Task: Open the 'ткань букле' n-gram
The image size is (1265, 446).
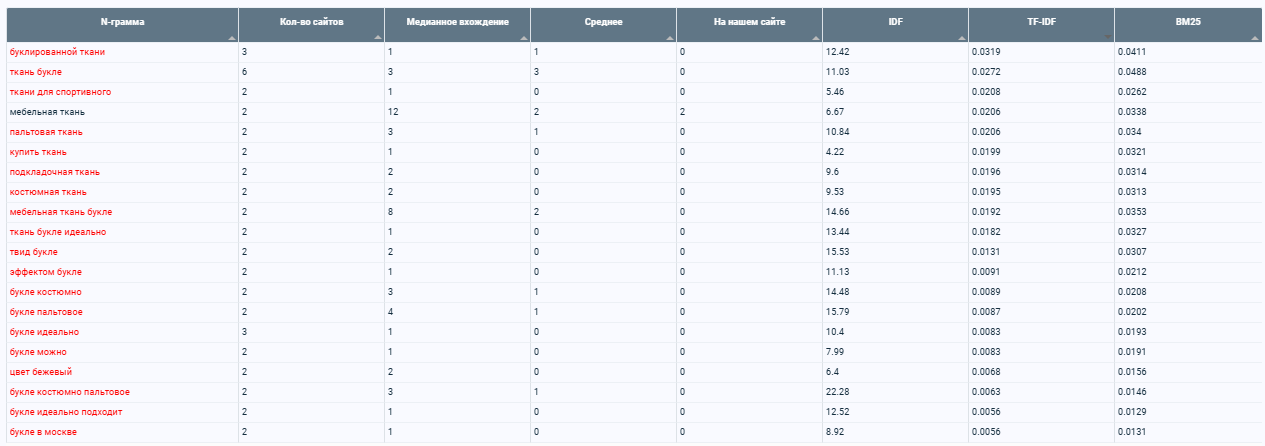Action: pos(36,72)
